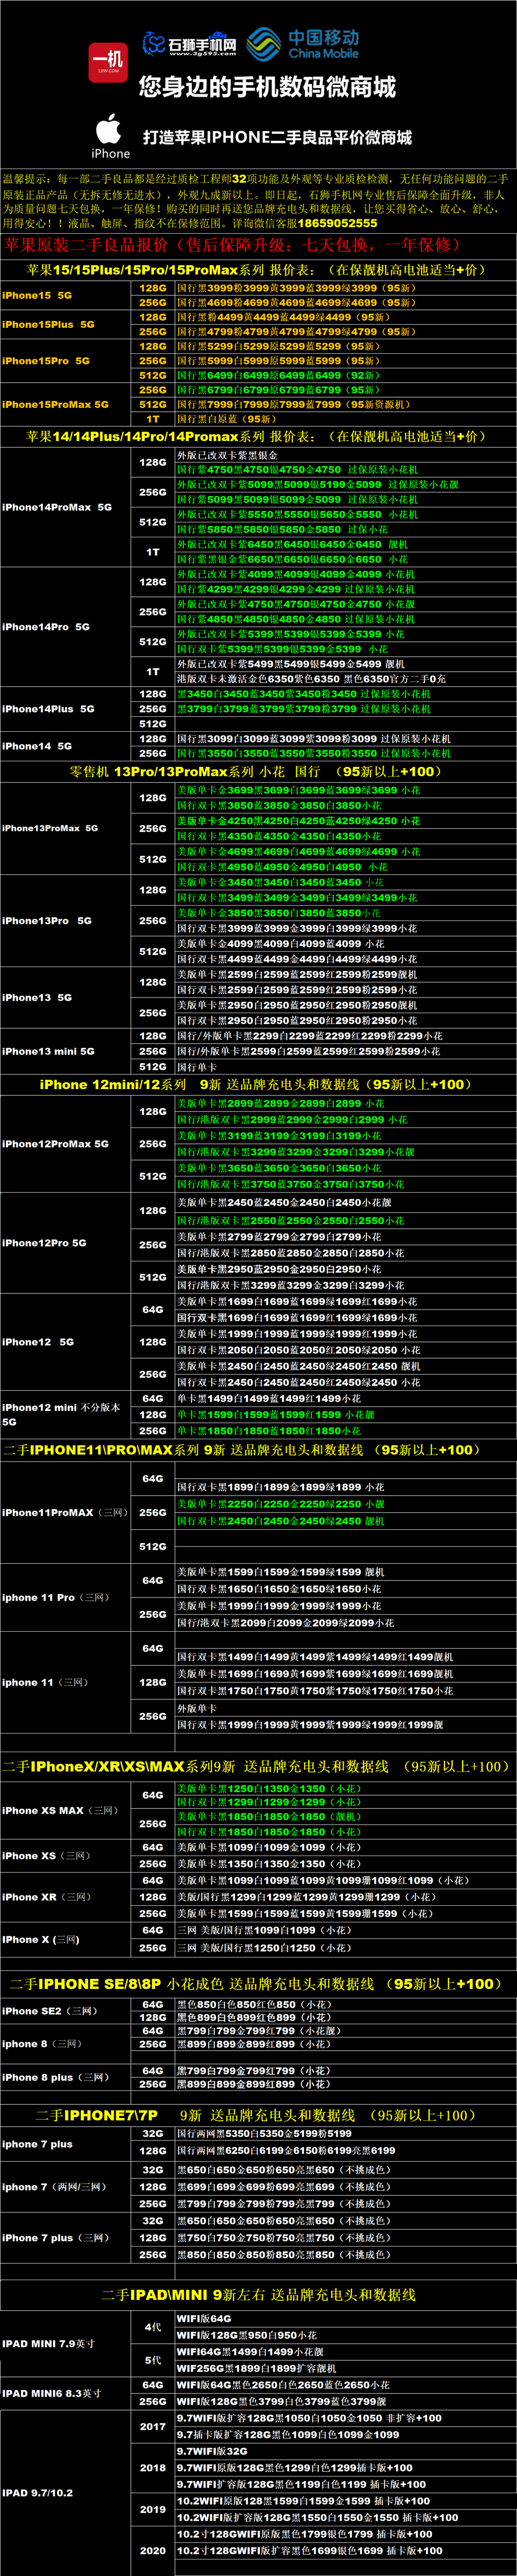Click the 2018 year cell
The height and width of the screenshot is (2576, 517).
pos(153,2468)
